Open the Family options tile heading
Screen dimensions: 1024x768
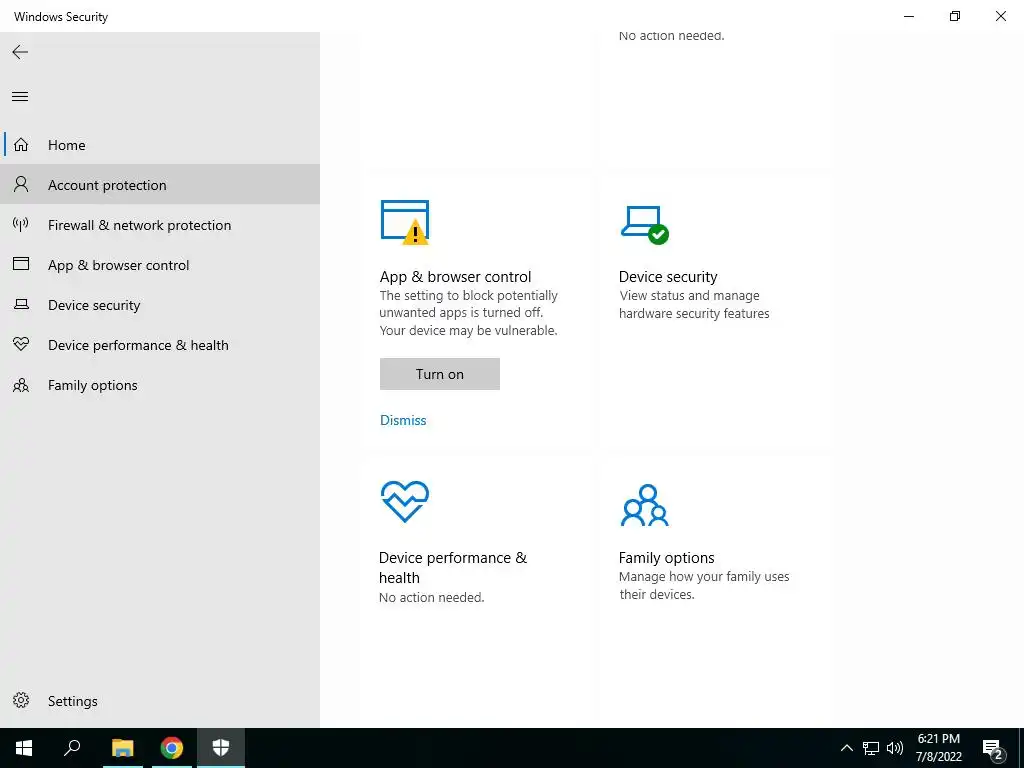click(x=666, y=557)
